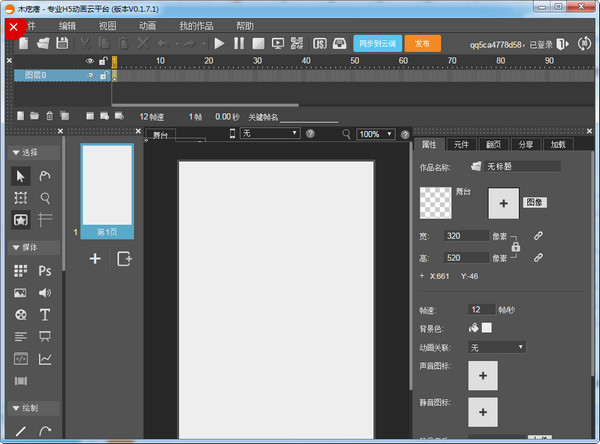Click the save floppy disk icon

[x=62, y=44]
